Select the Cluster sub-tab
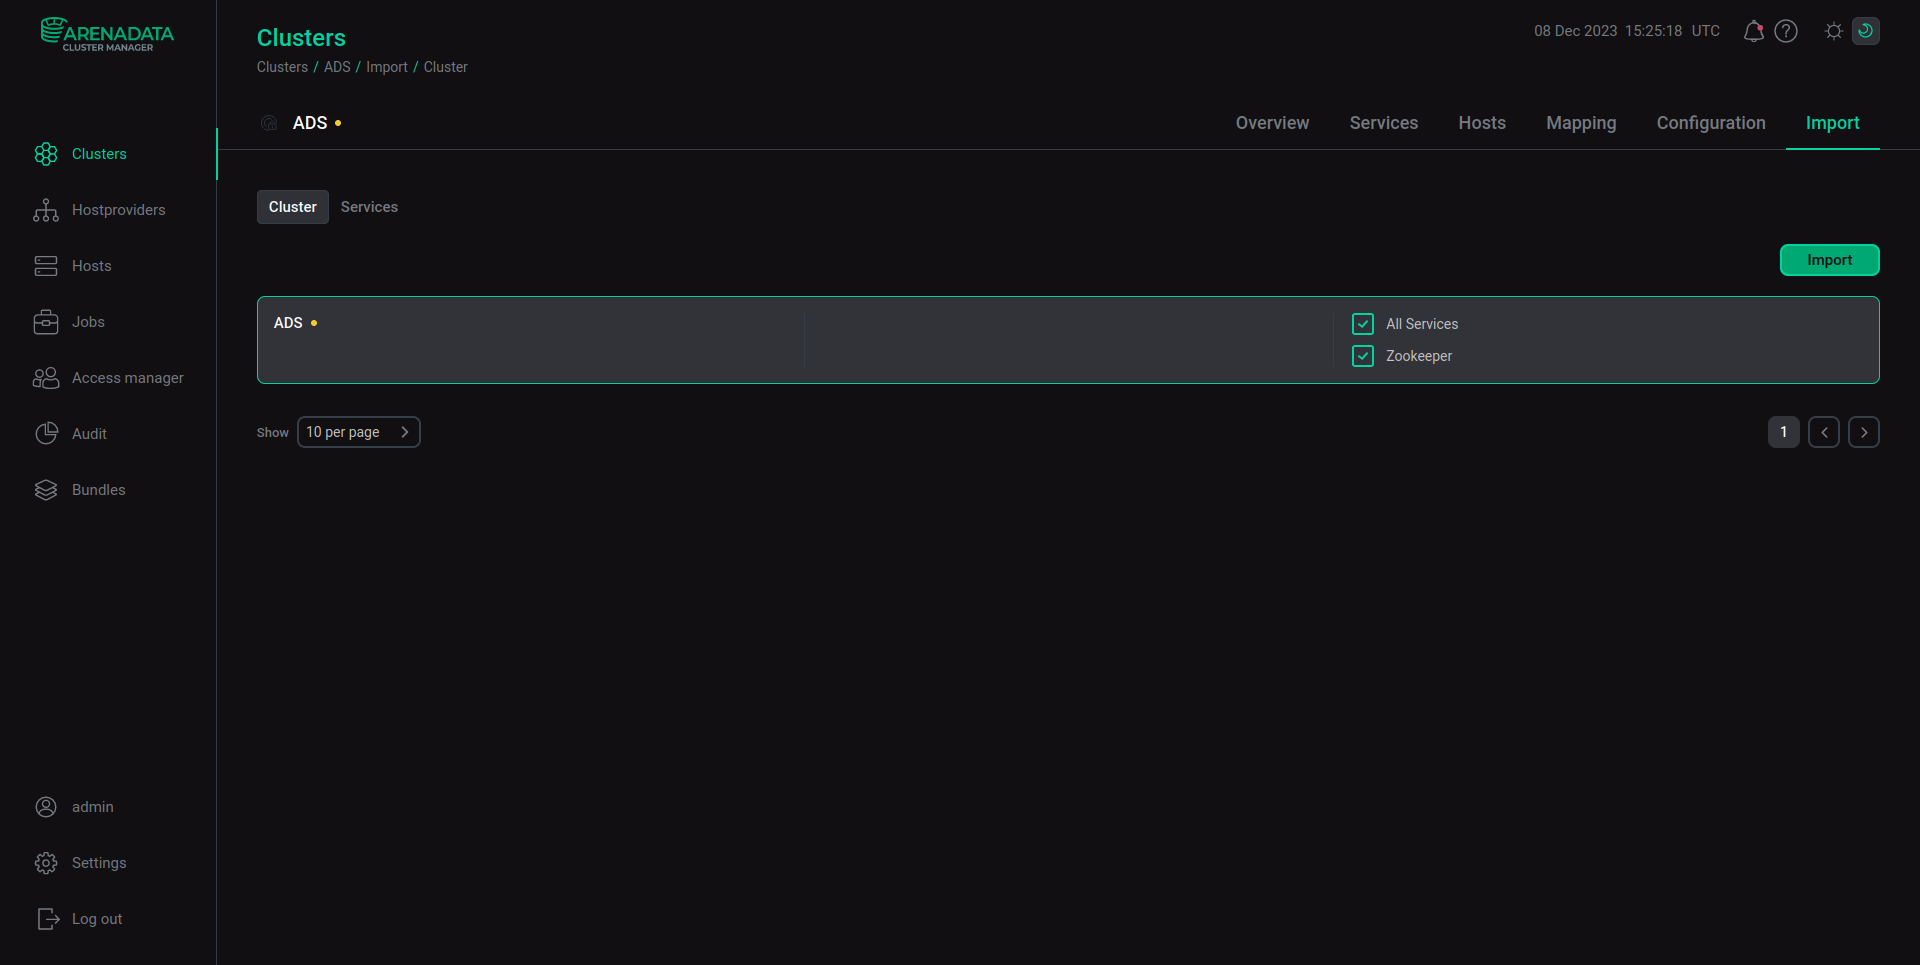 click(293, 207)
